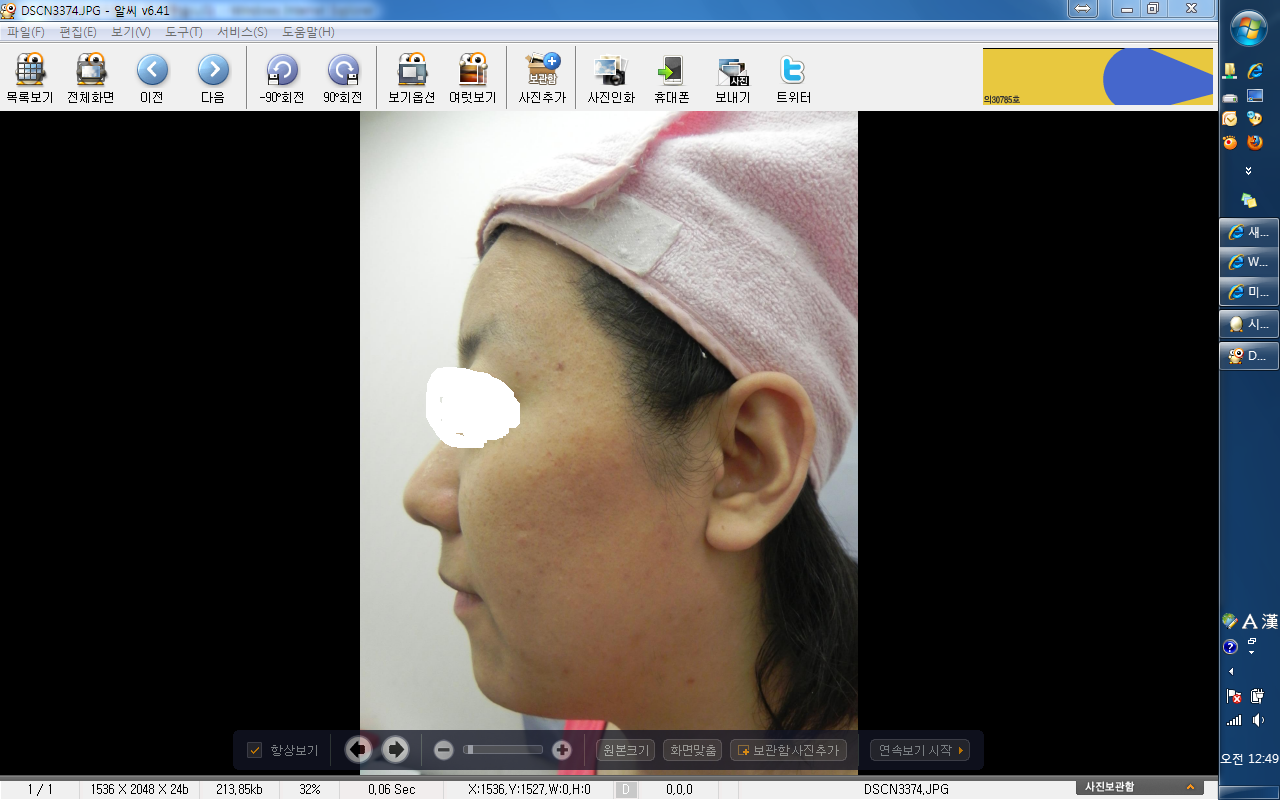This screenshot has height=800, width=1280.
Task: Go to next image with 다음
Action: pyautogui.click(x=213, y=79)
